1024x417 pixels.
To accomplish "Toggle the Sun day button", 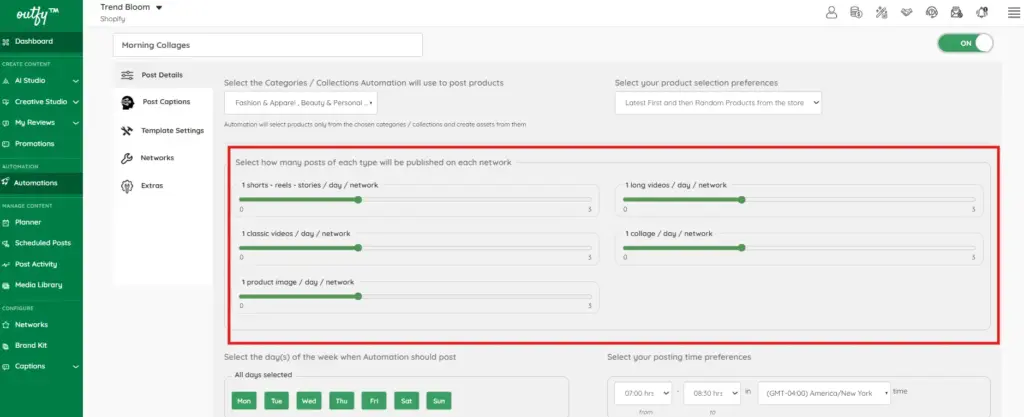I will (439, 401).
